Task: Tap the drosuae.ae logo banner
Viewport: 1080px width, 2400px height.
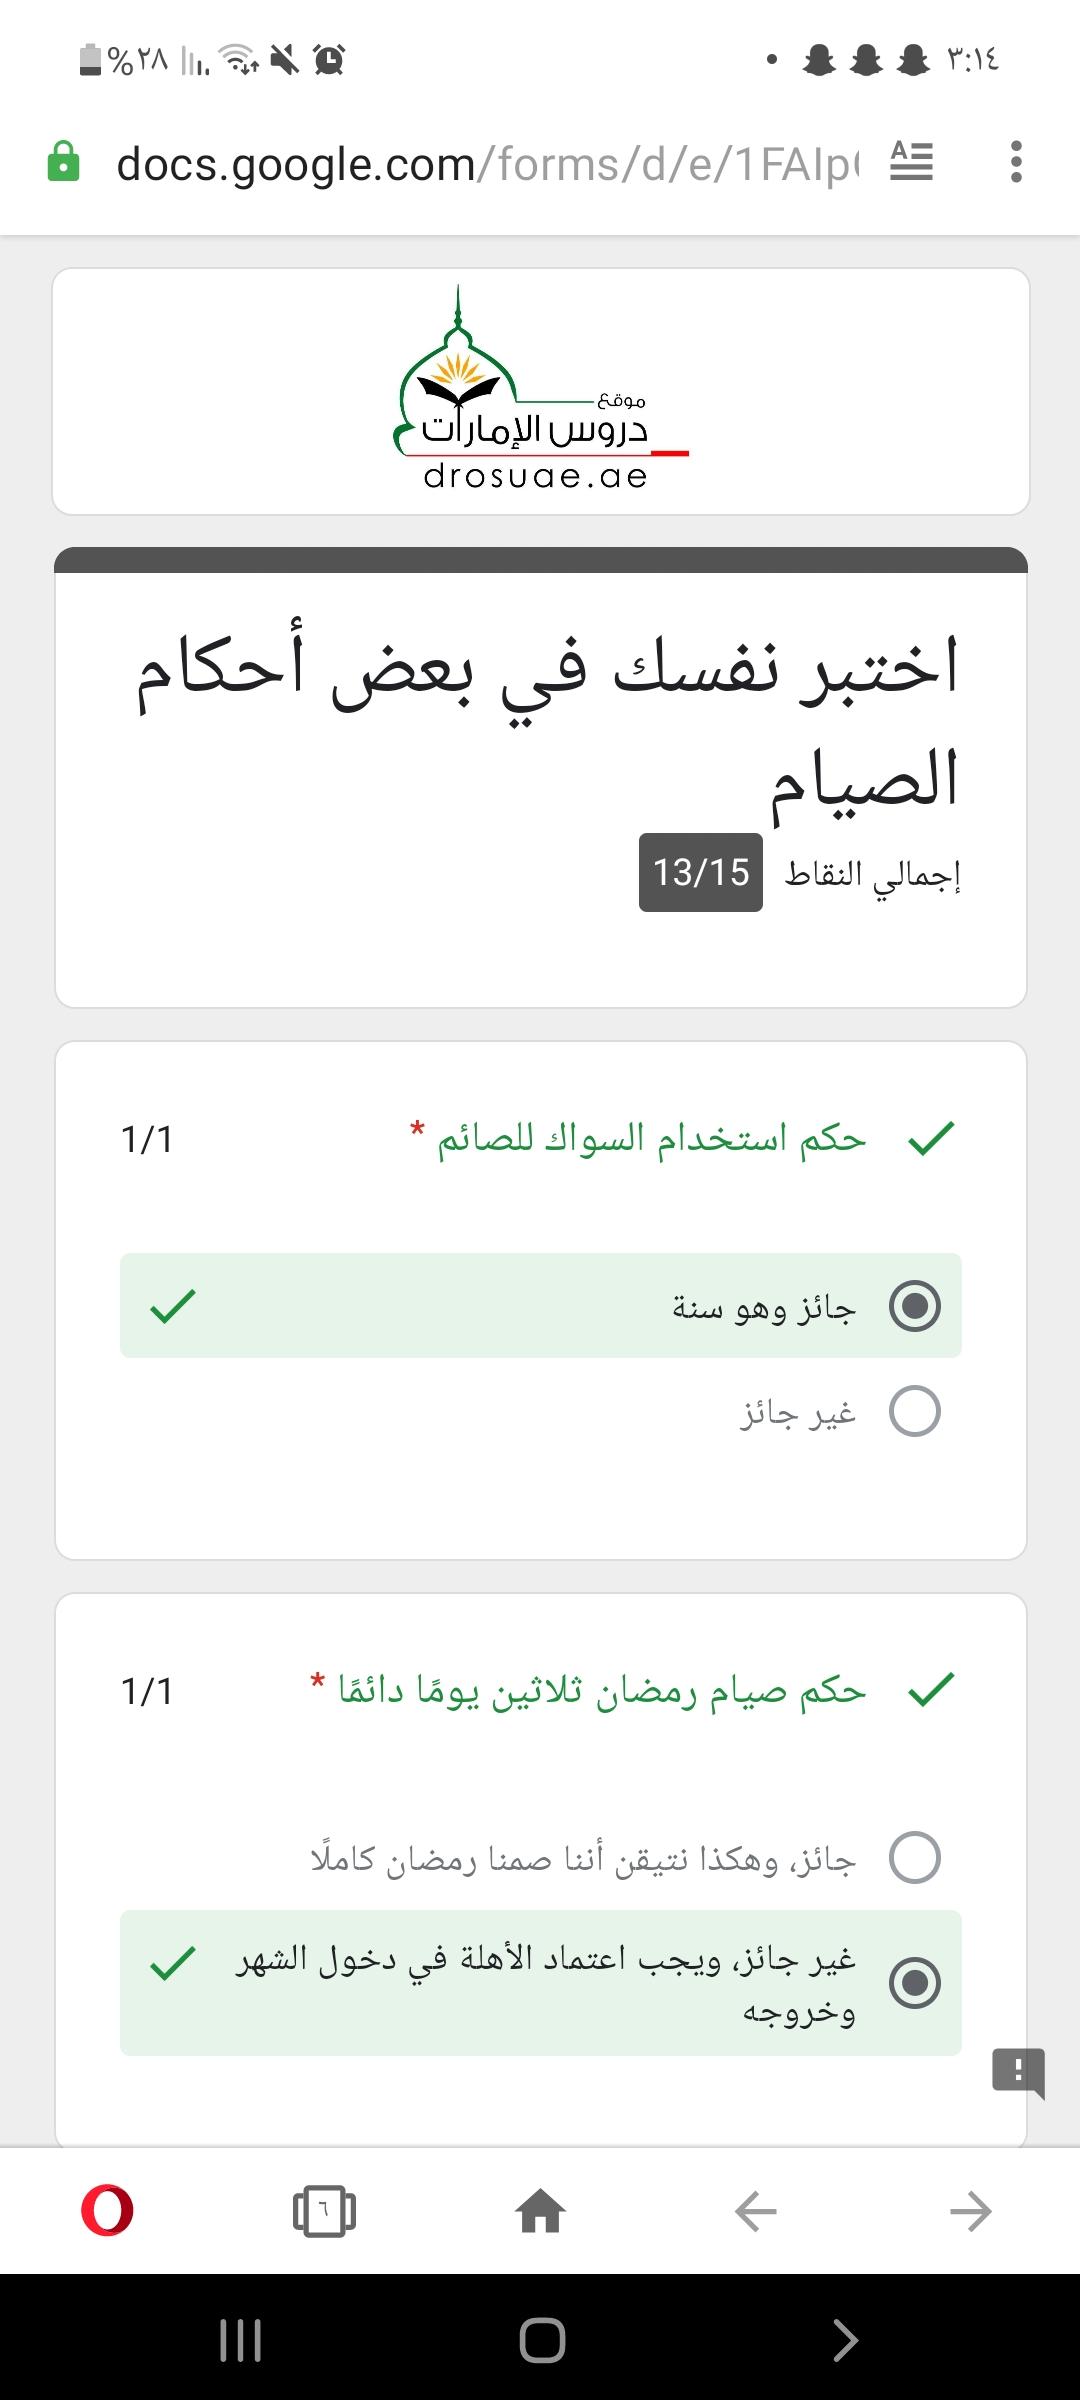Action: [x=540, y=392]
